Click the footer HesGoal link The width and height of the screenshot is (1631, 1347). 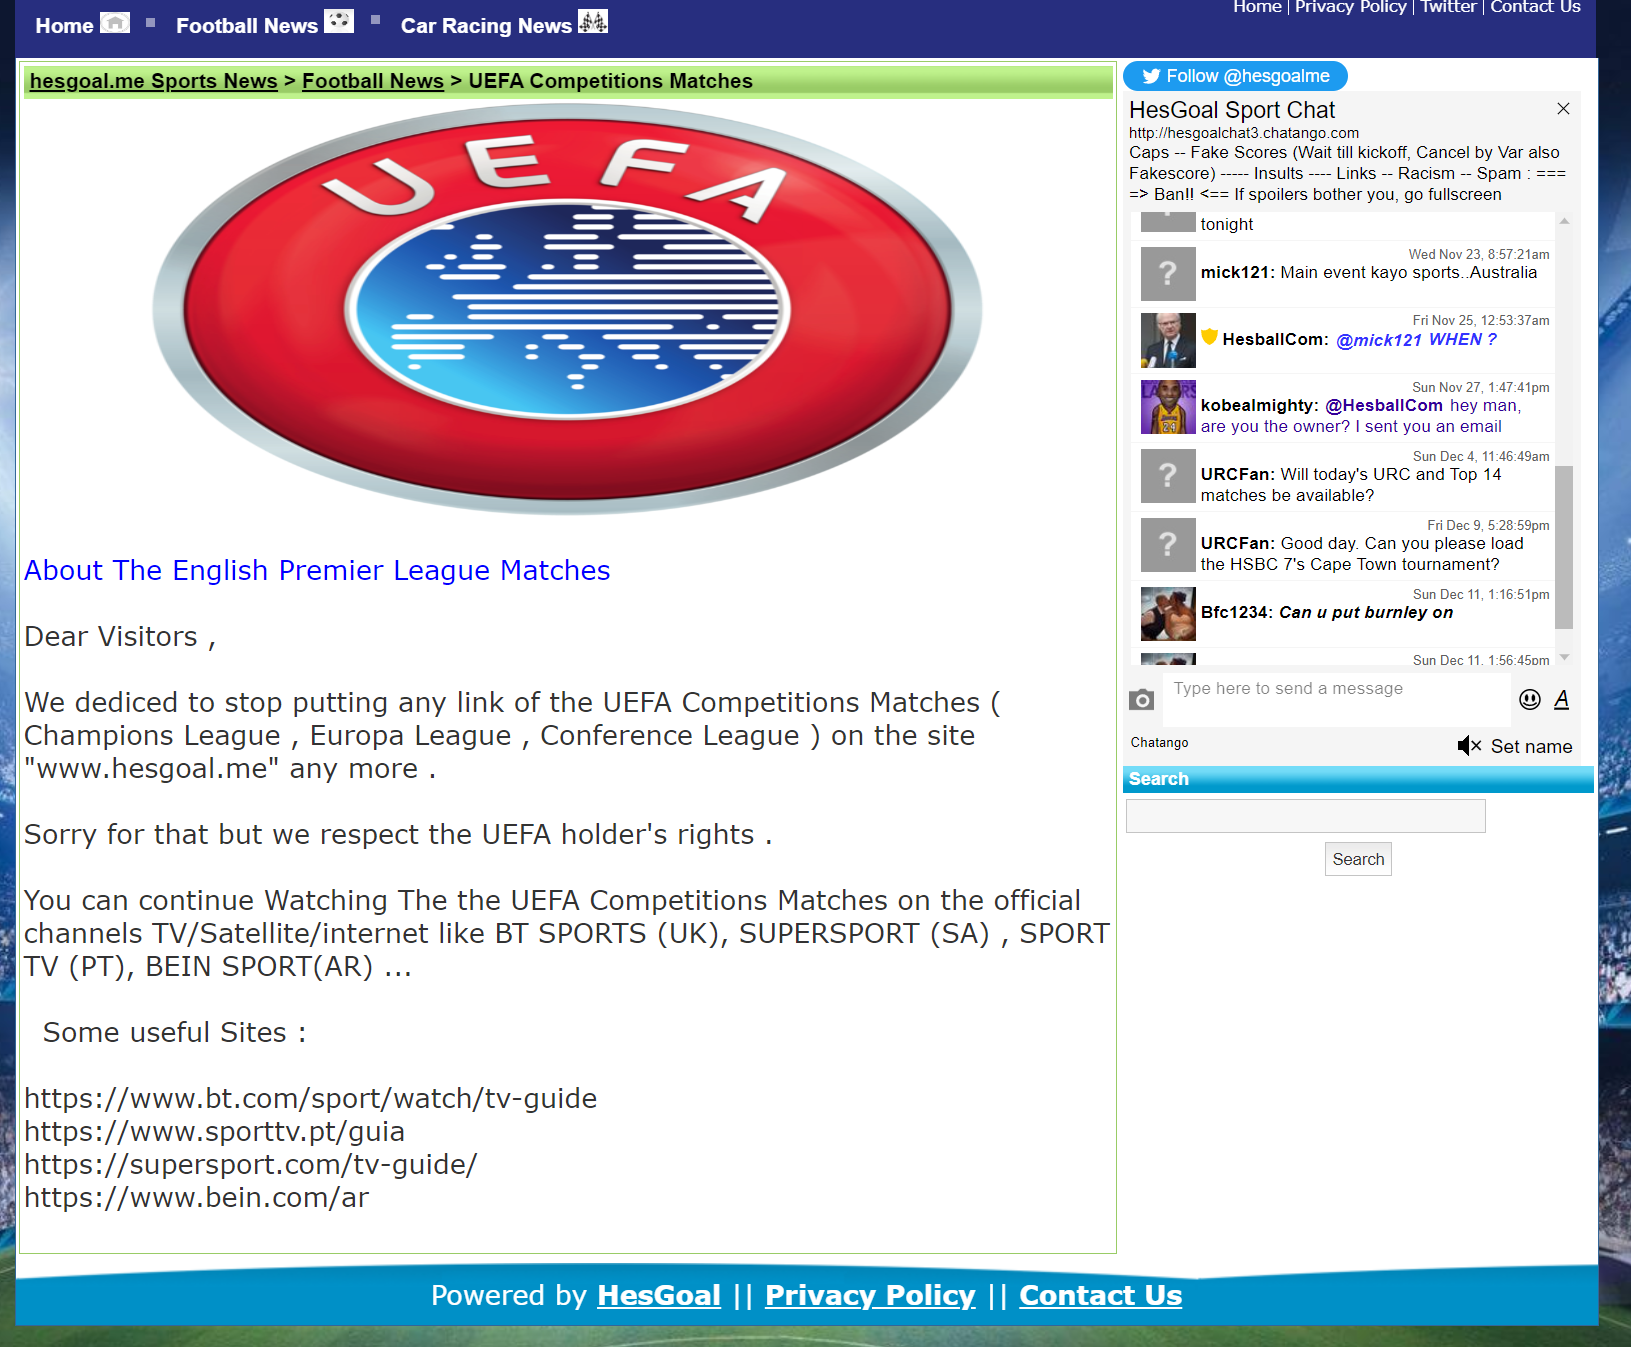tap(659, 1295)
